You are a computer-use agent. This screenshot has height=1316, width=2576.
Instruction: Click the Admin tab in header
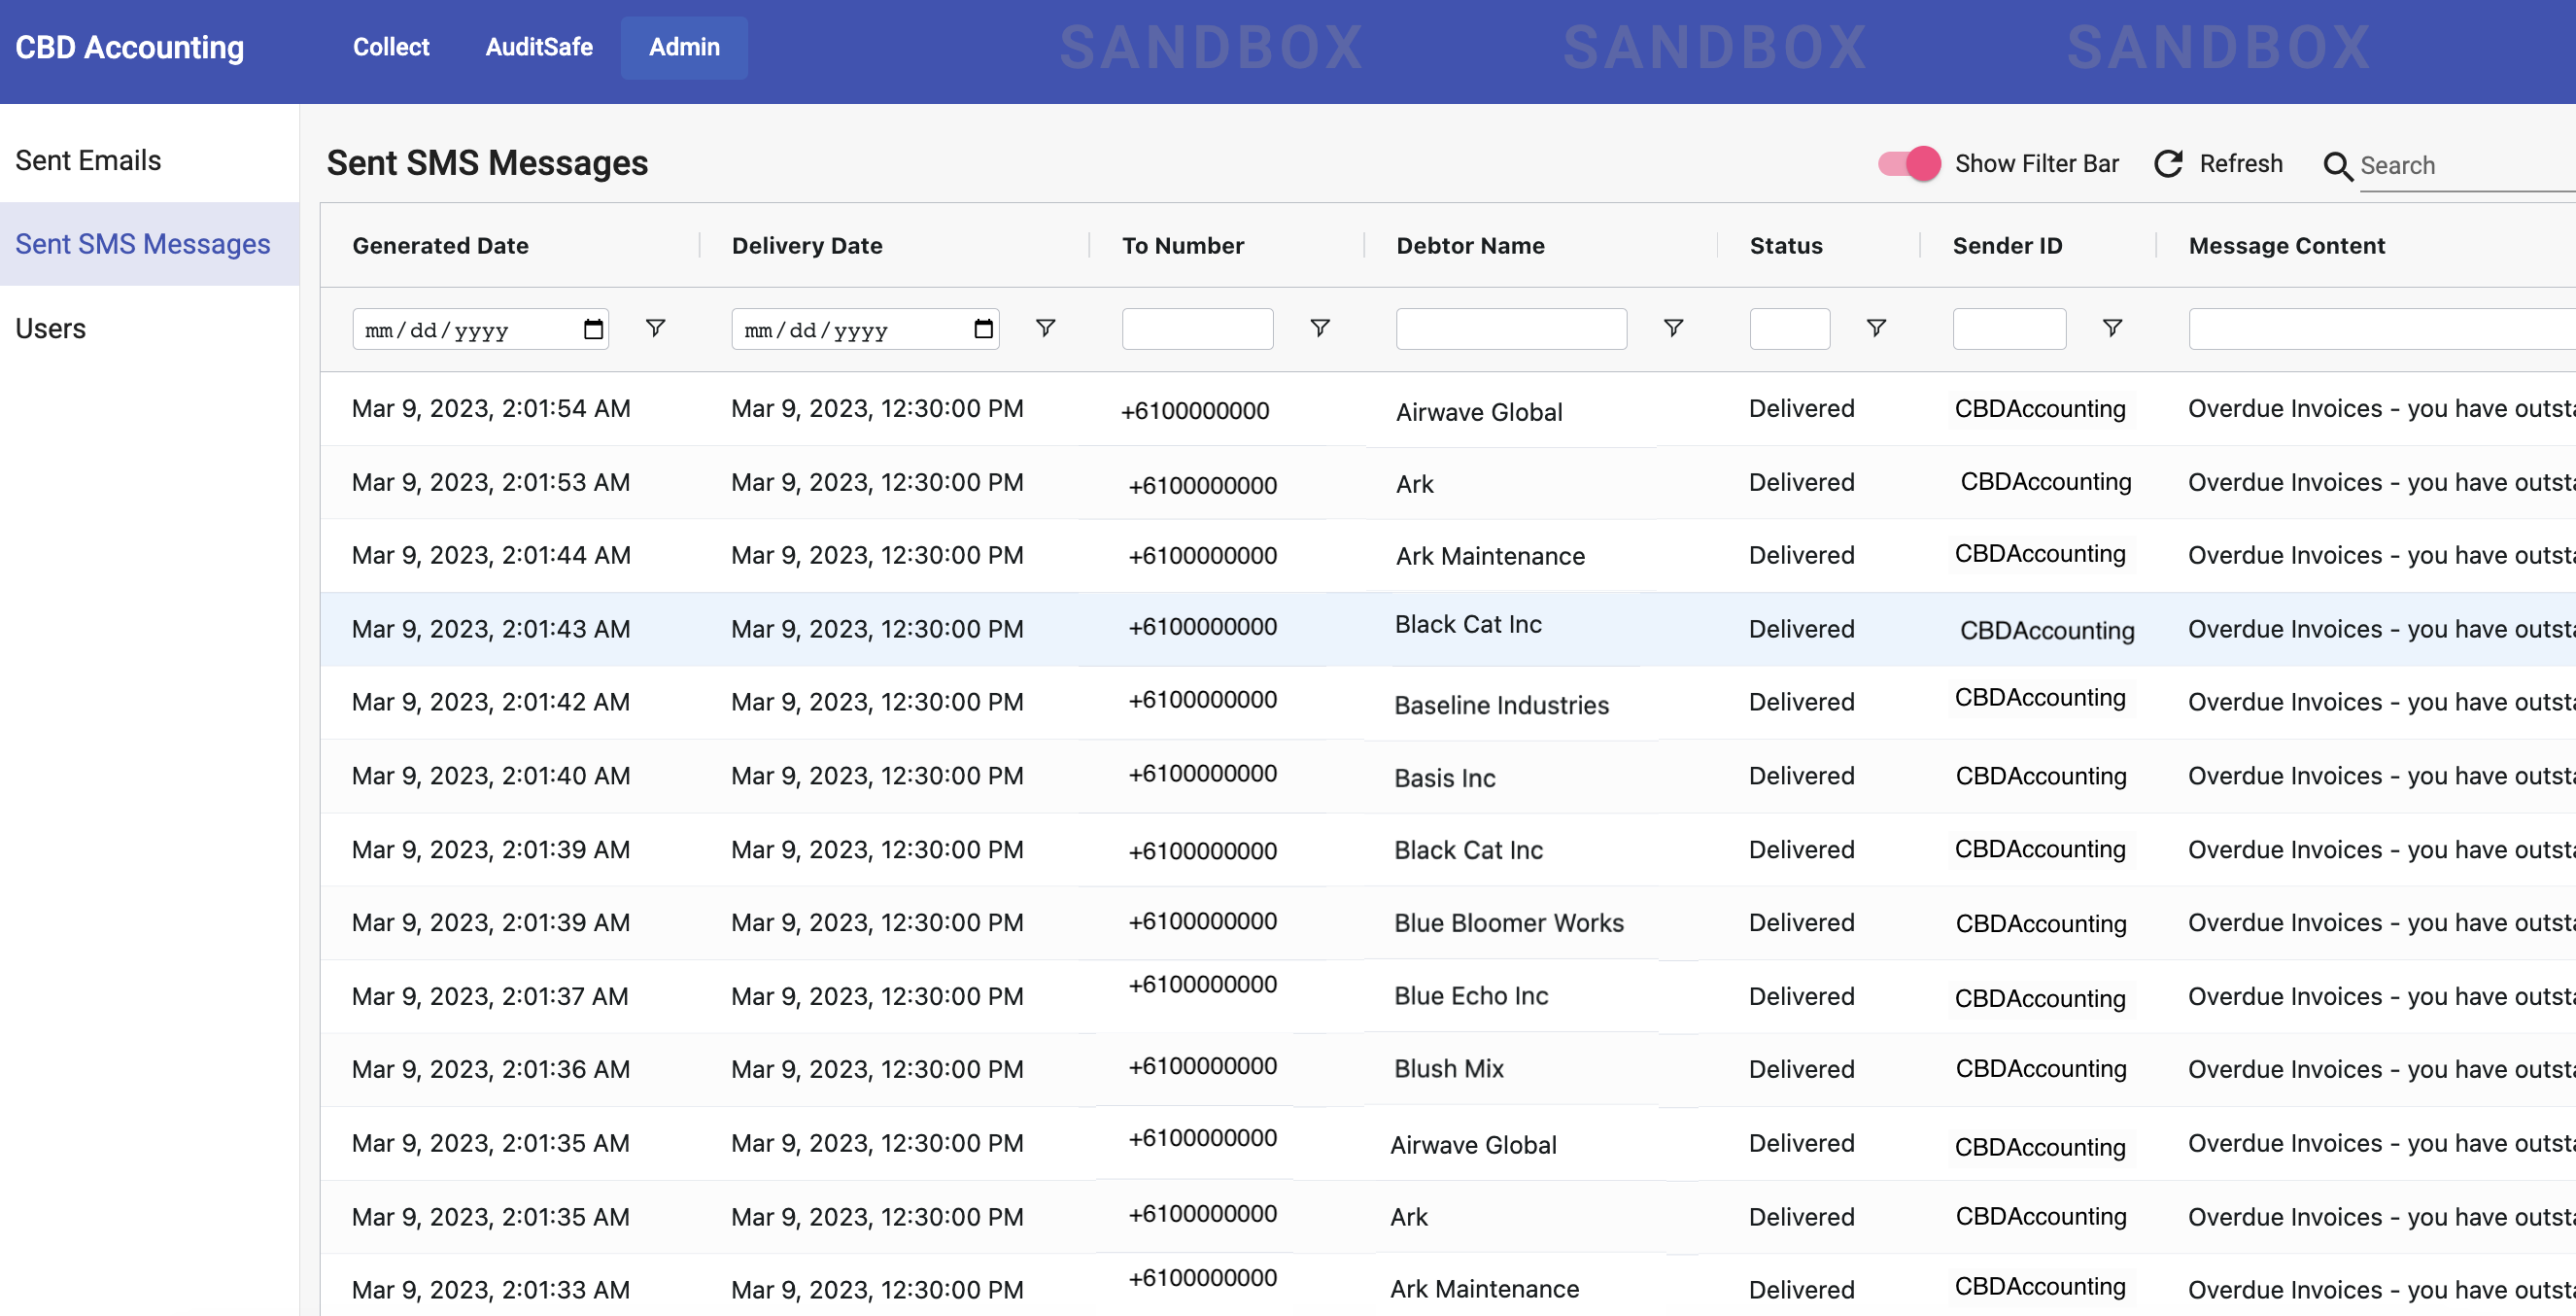point(684,47)
